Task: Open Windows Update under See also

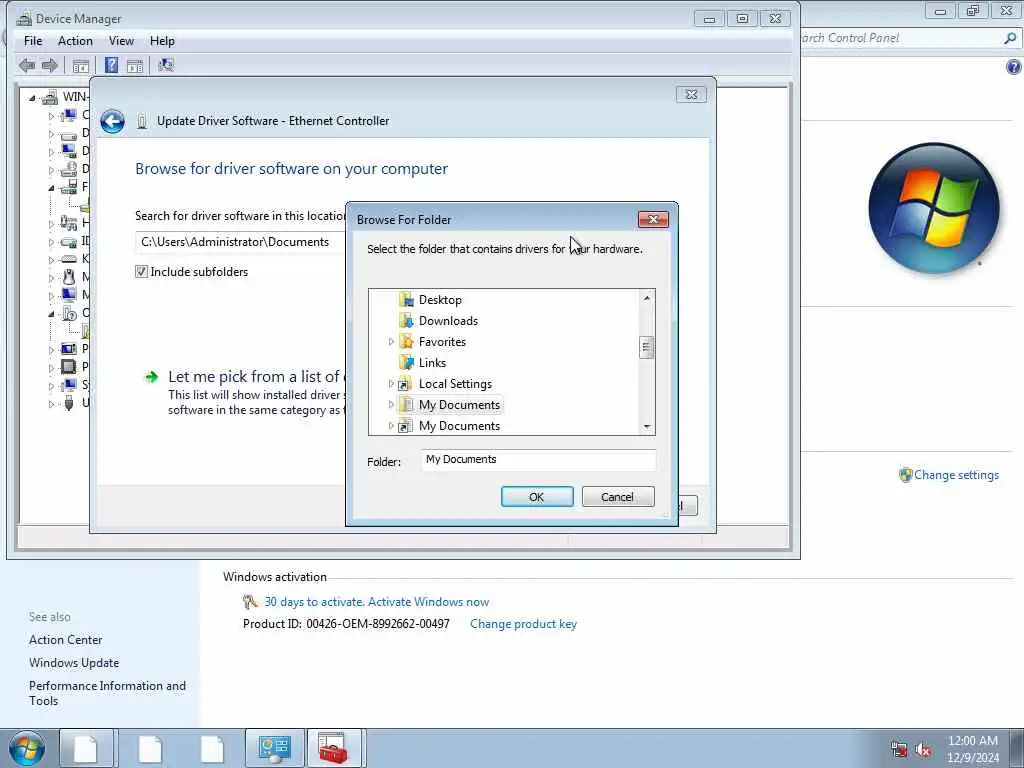Action: click(x=74, y=663)
